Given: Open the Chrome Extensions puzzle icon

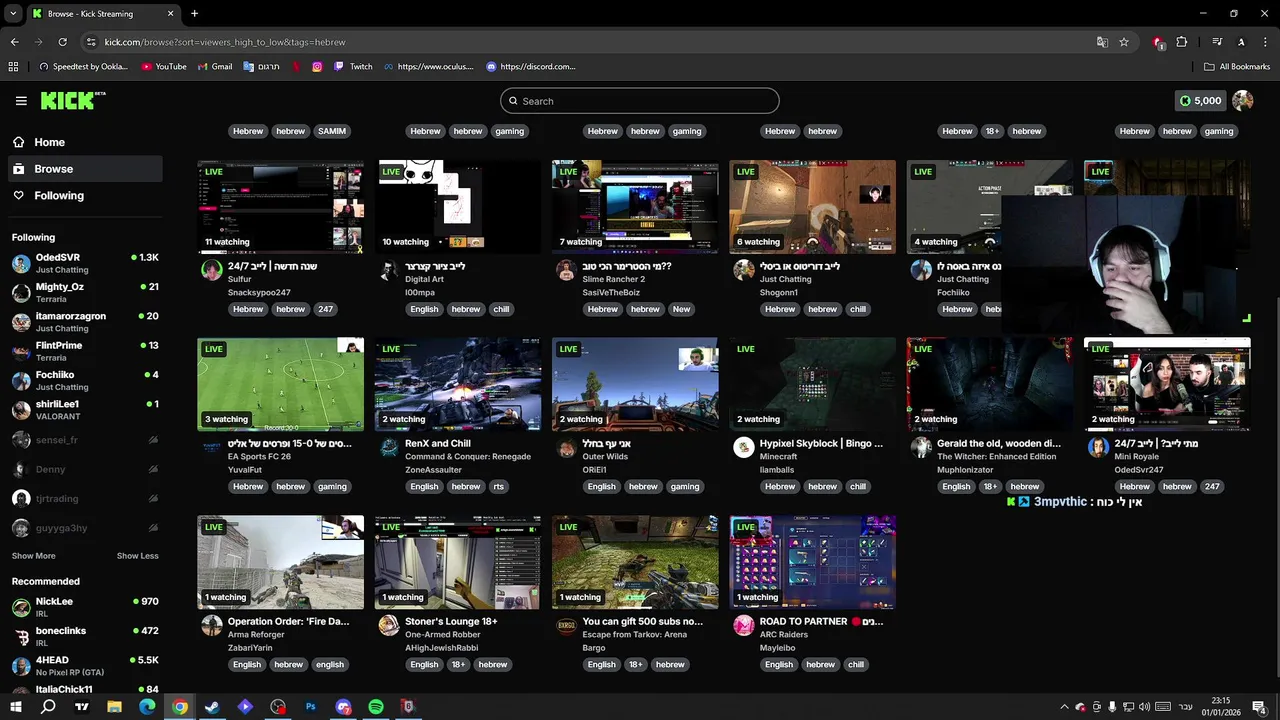Looking at the screenshot, I should coord(1182,42).
